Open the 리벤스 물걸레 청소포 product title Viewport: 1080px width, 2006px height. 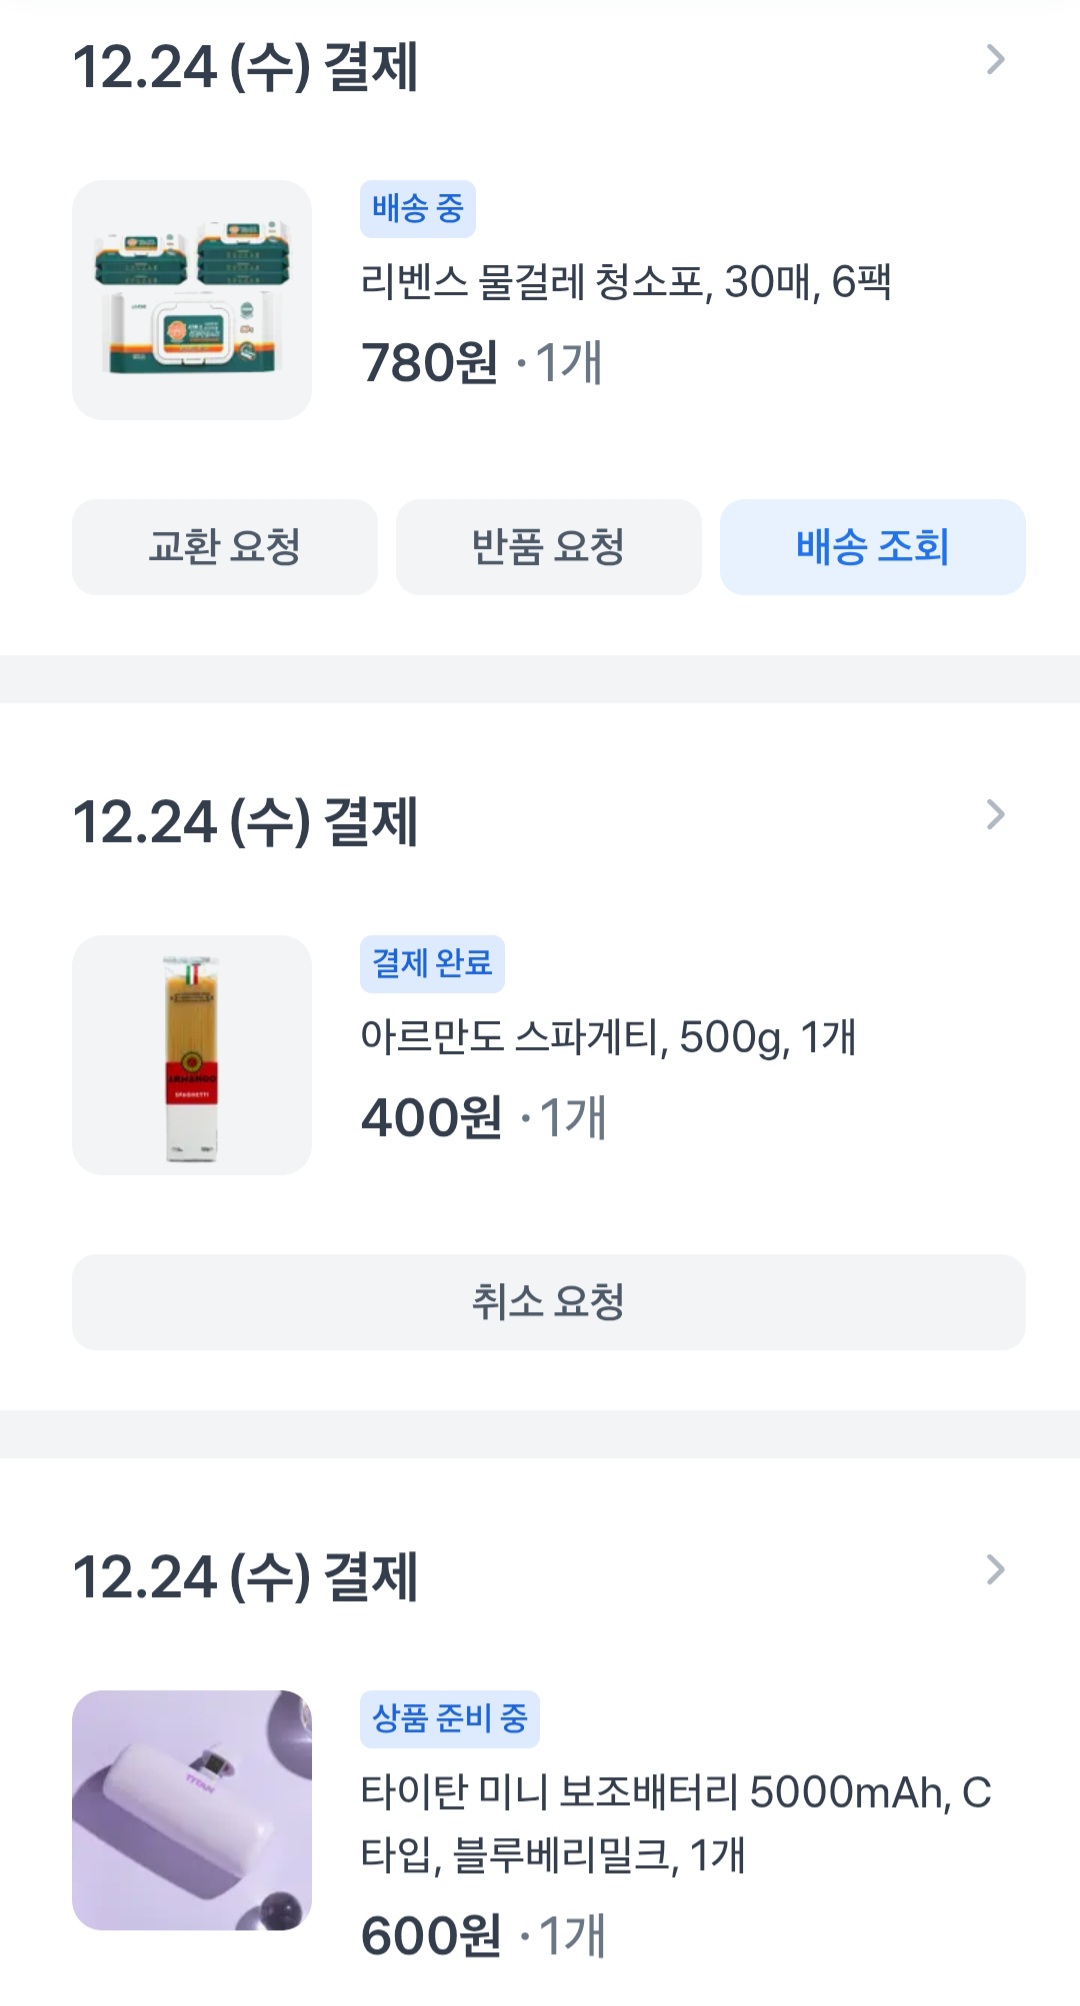626,282
